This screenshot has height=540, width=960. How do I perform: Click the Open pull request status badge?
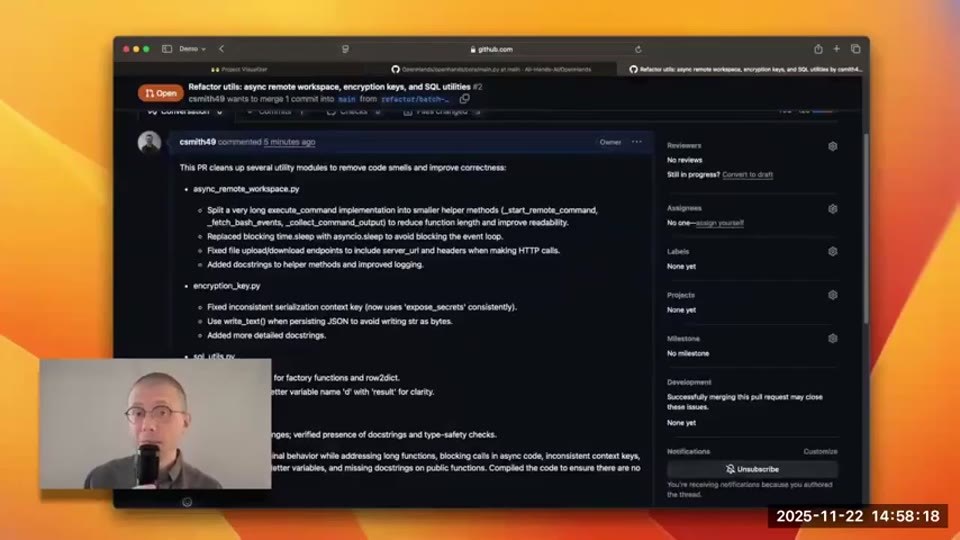[160, 93]
